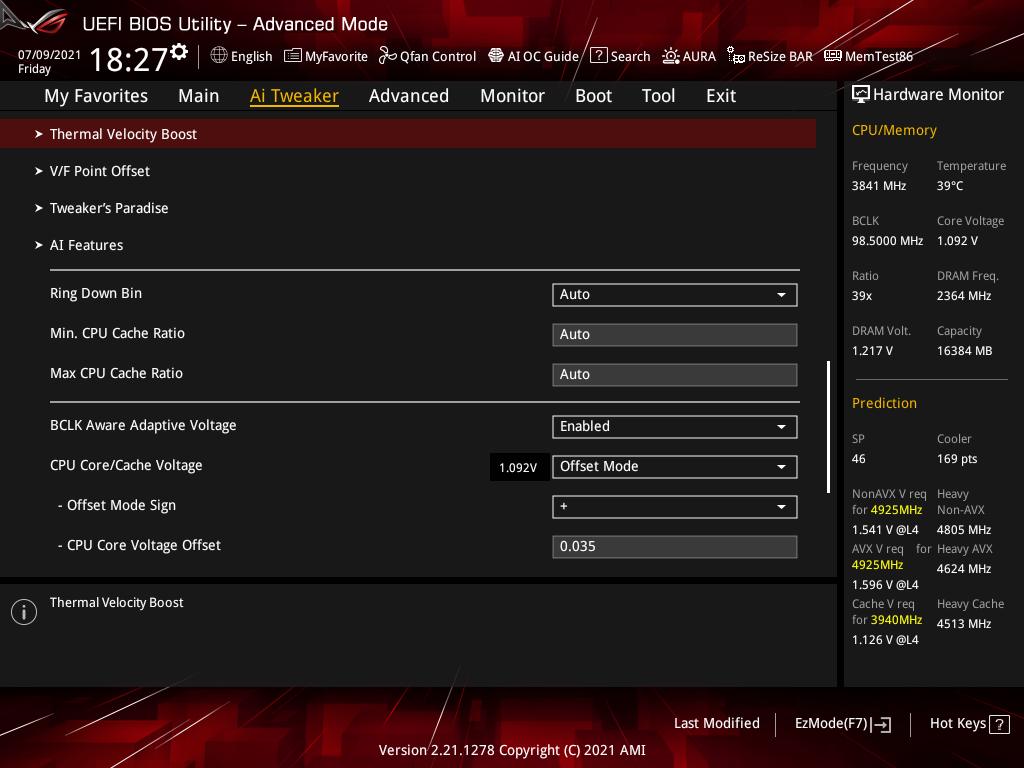
Task: Click the 16384 MB capacity value
Action: pyautogui.click(x=965, y=351)
